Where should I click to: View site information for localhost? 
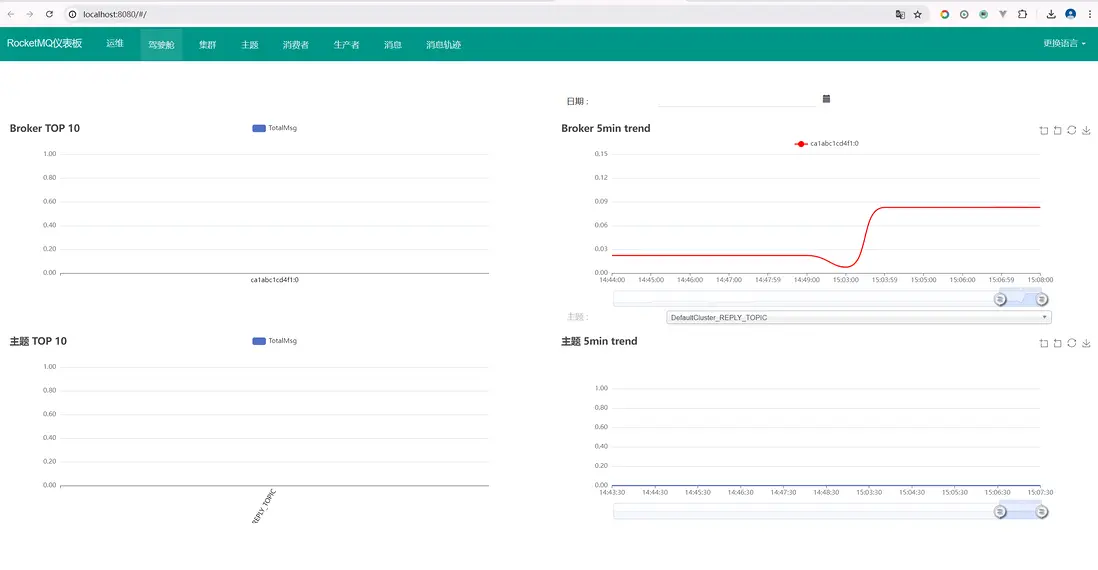72,14
